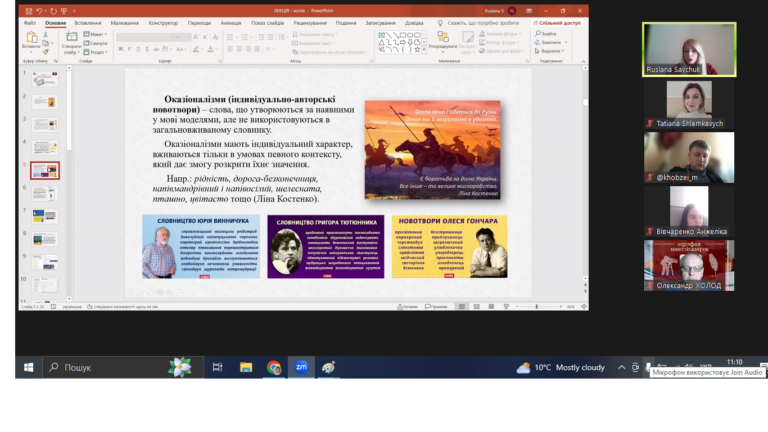
Task: Open the Вставлення ribbon tab
Action: coord(88,23)
